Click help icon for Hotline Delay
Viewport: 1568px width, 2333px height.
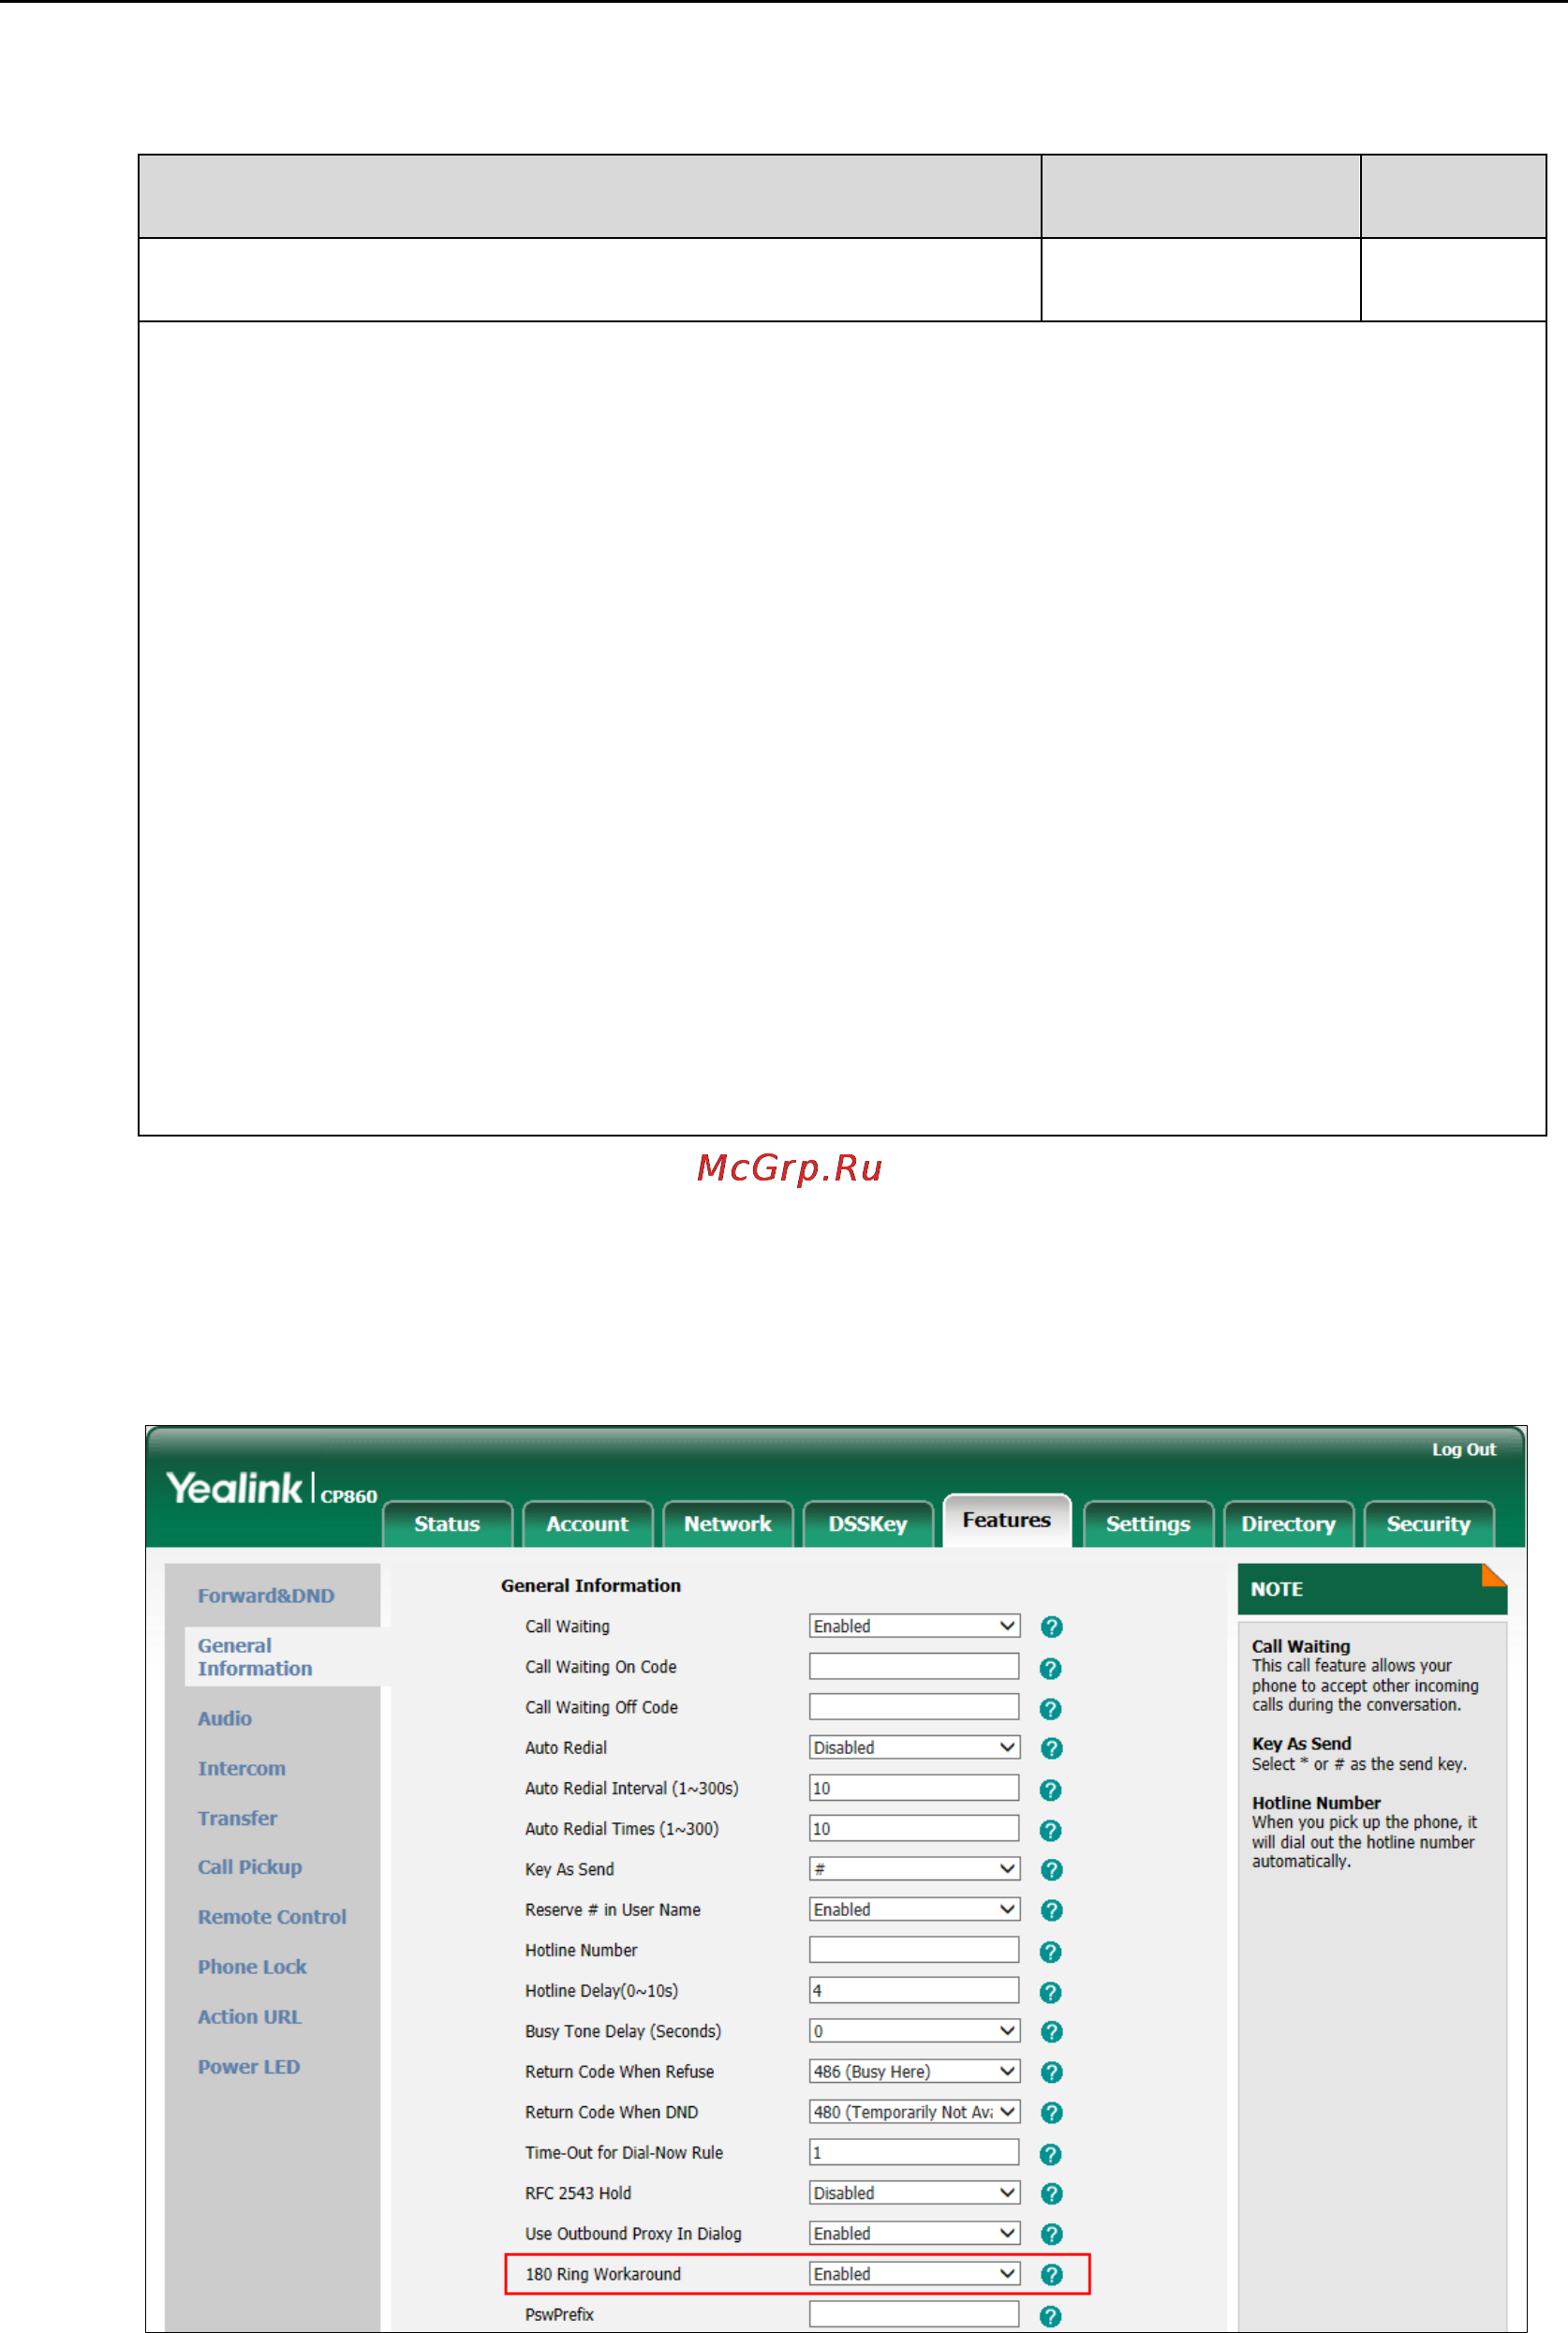tap(1051, 1992)
